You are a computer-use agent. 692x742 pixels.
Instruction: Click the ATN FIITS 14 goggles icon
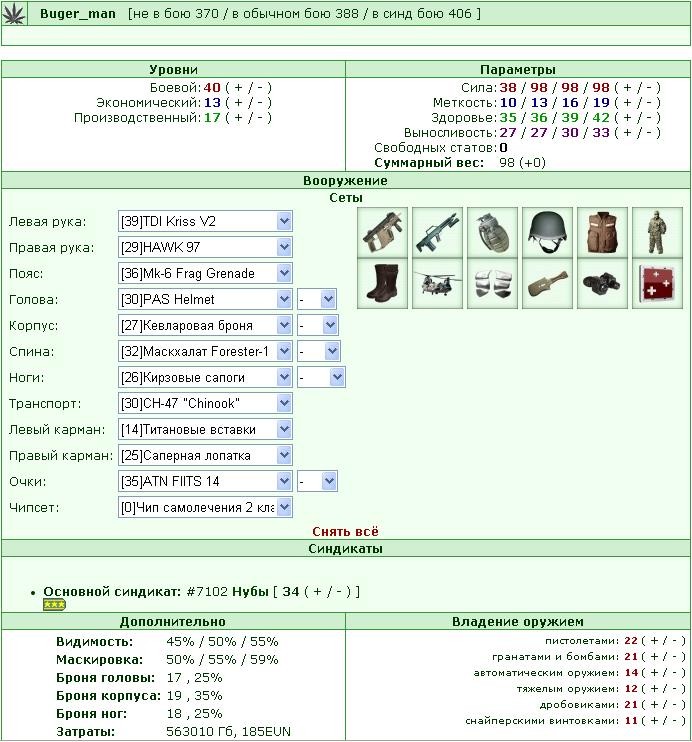click(602, 283)
